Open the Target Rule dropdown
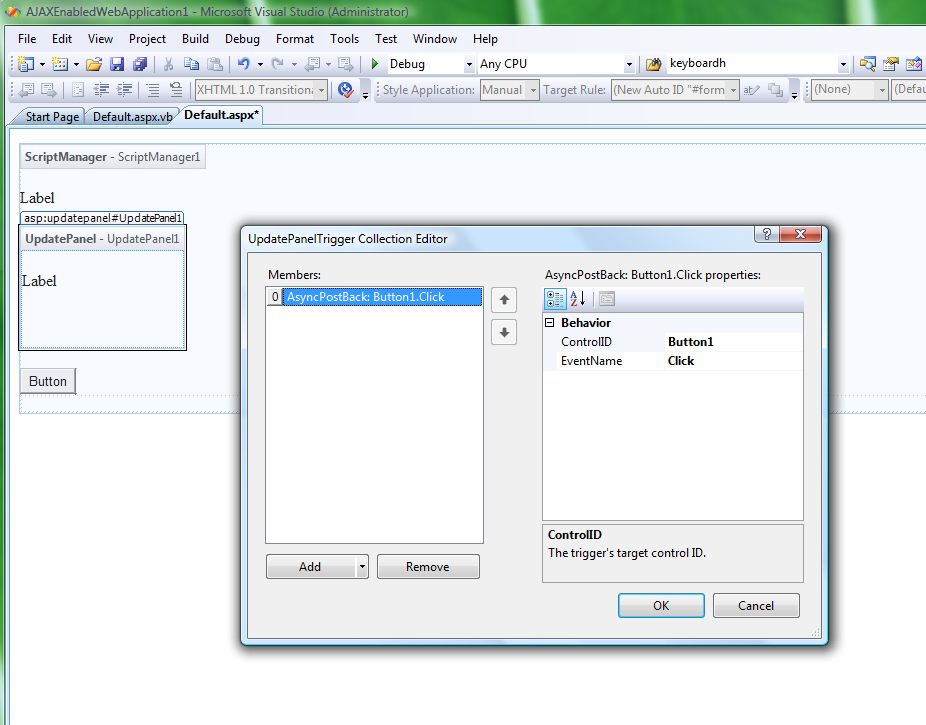 (x=733, y=90)
